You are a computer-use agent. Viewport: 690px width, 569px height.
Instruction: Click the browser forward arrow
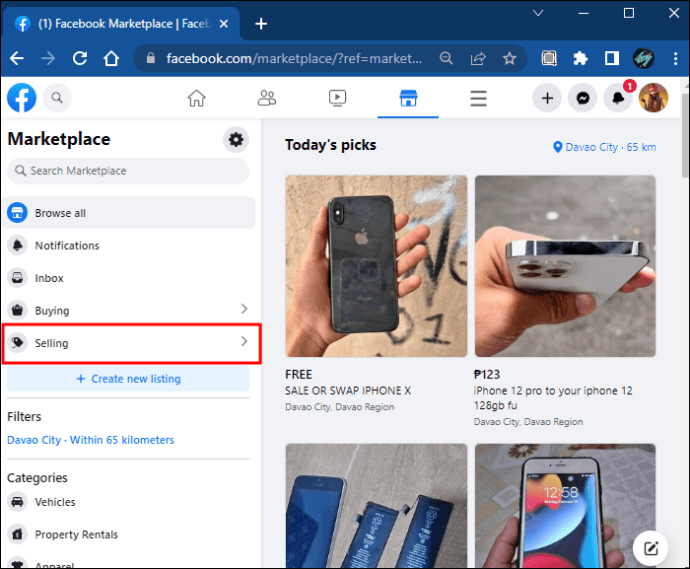tap(48, 58)
